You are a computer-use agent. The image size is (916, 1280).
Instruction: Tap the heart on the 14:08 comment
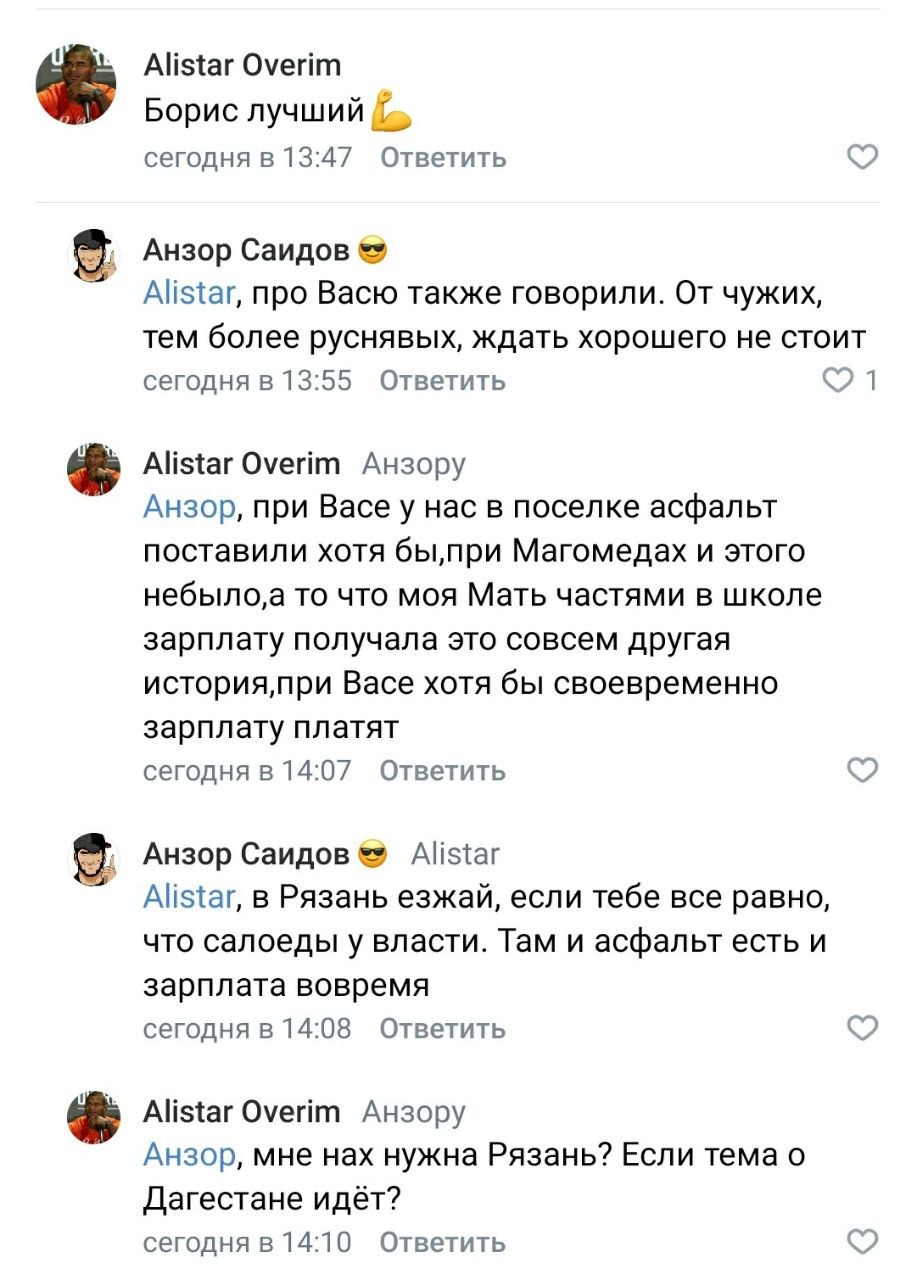[x=862, y=1027]
